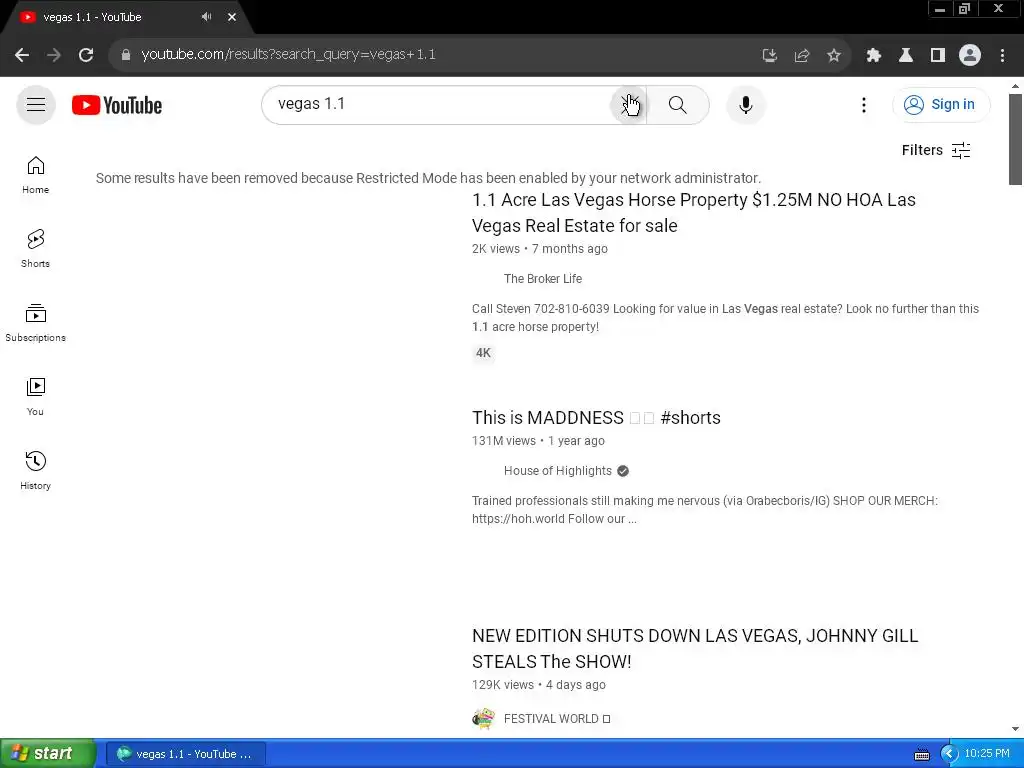The width and height of the screenshot is (1024, 768).
Task: Reload the current page
Action: pos(86,55)
